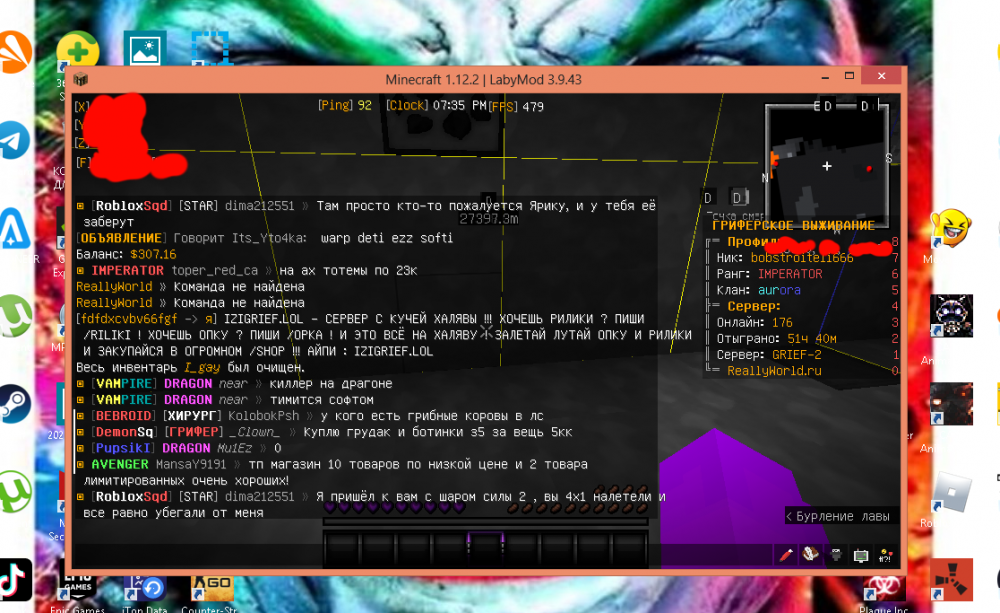Open the emoji and symbols icon in chat

[x=885, y=556]
